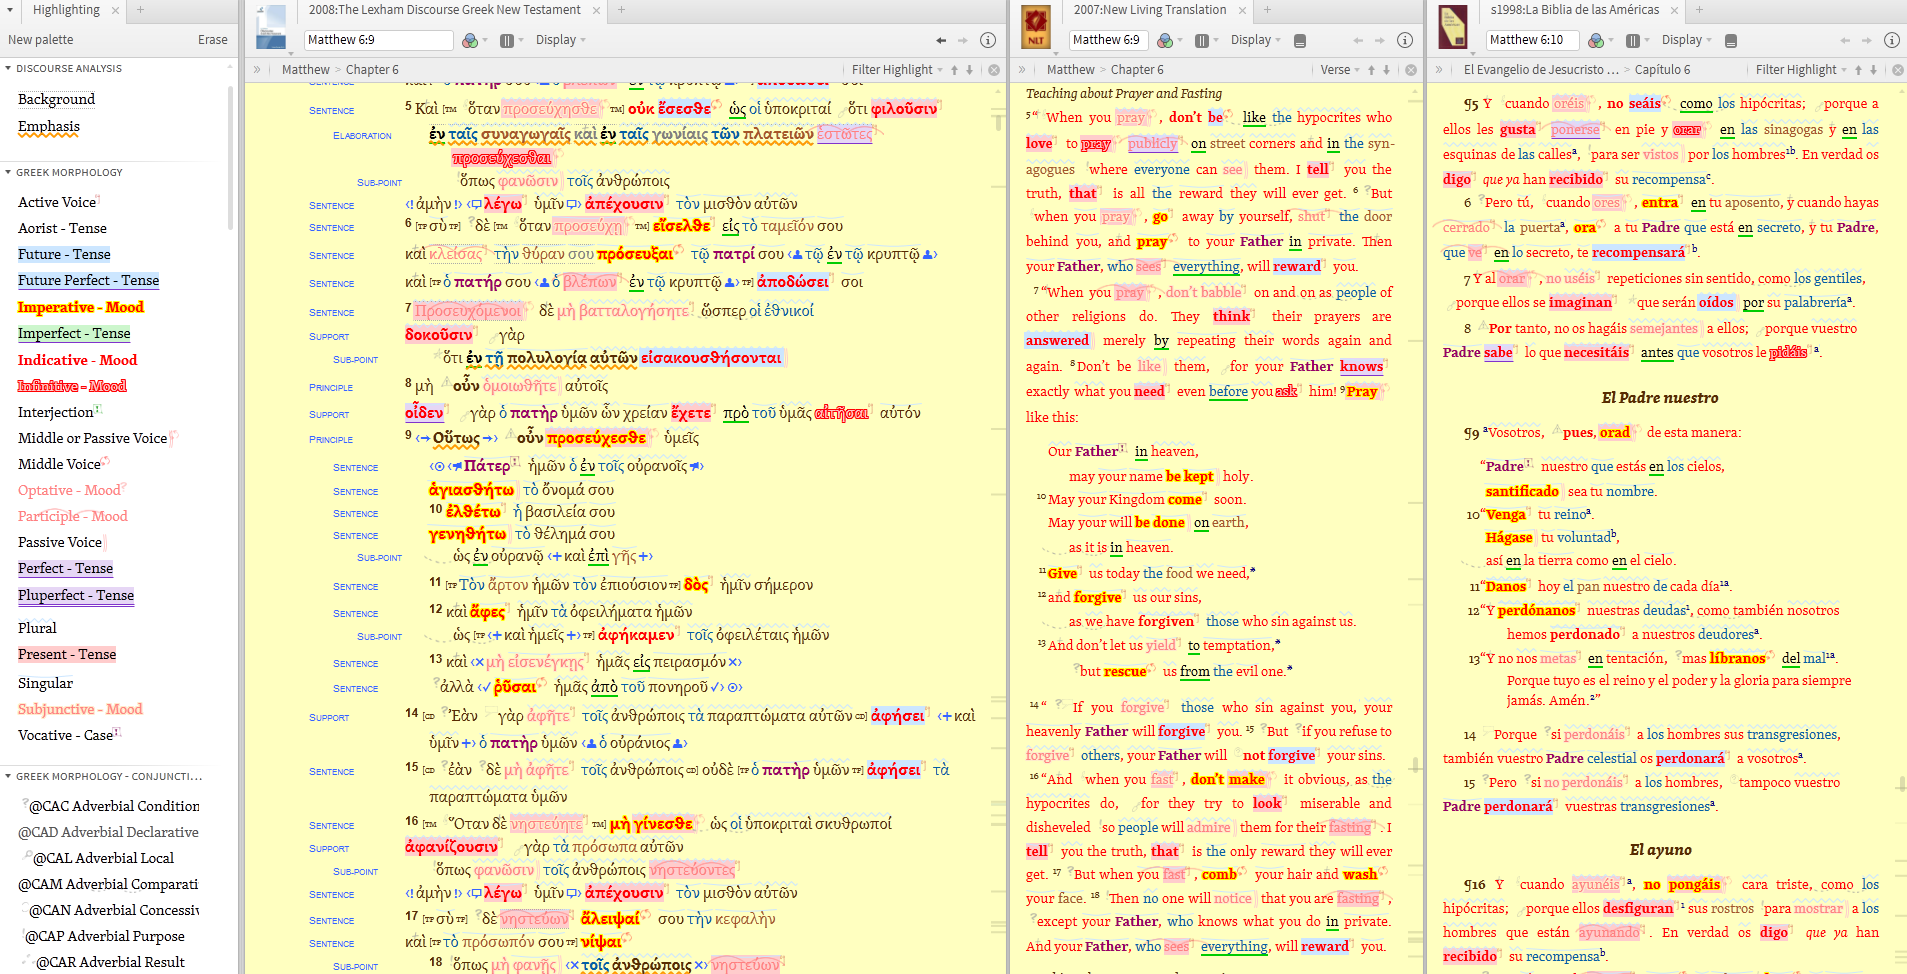Collapse Greek Morphology - Conjunctions palette section
This screenshot has width=1907, height=974.
[8, 776]
